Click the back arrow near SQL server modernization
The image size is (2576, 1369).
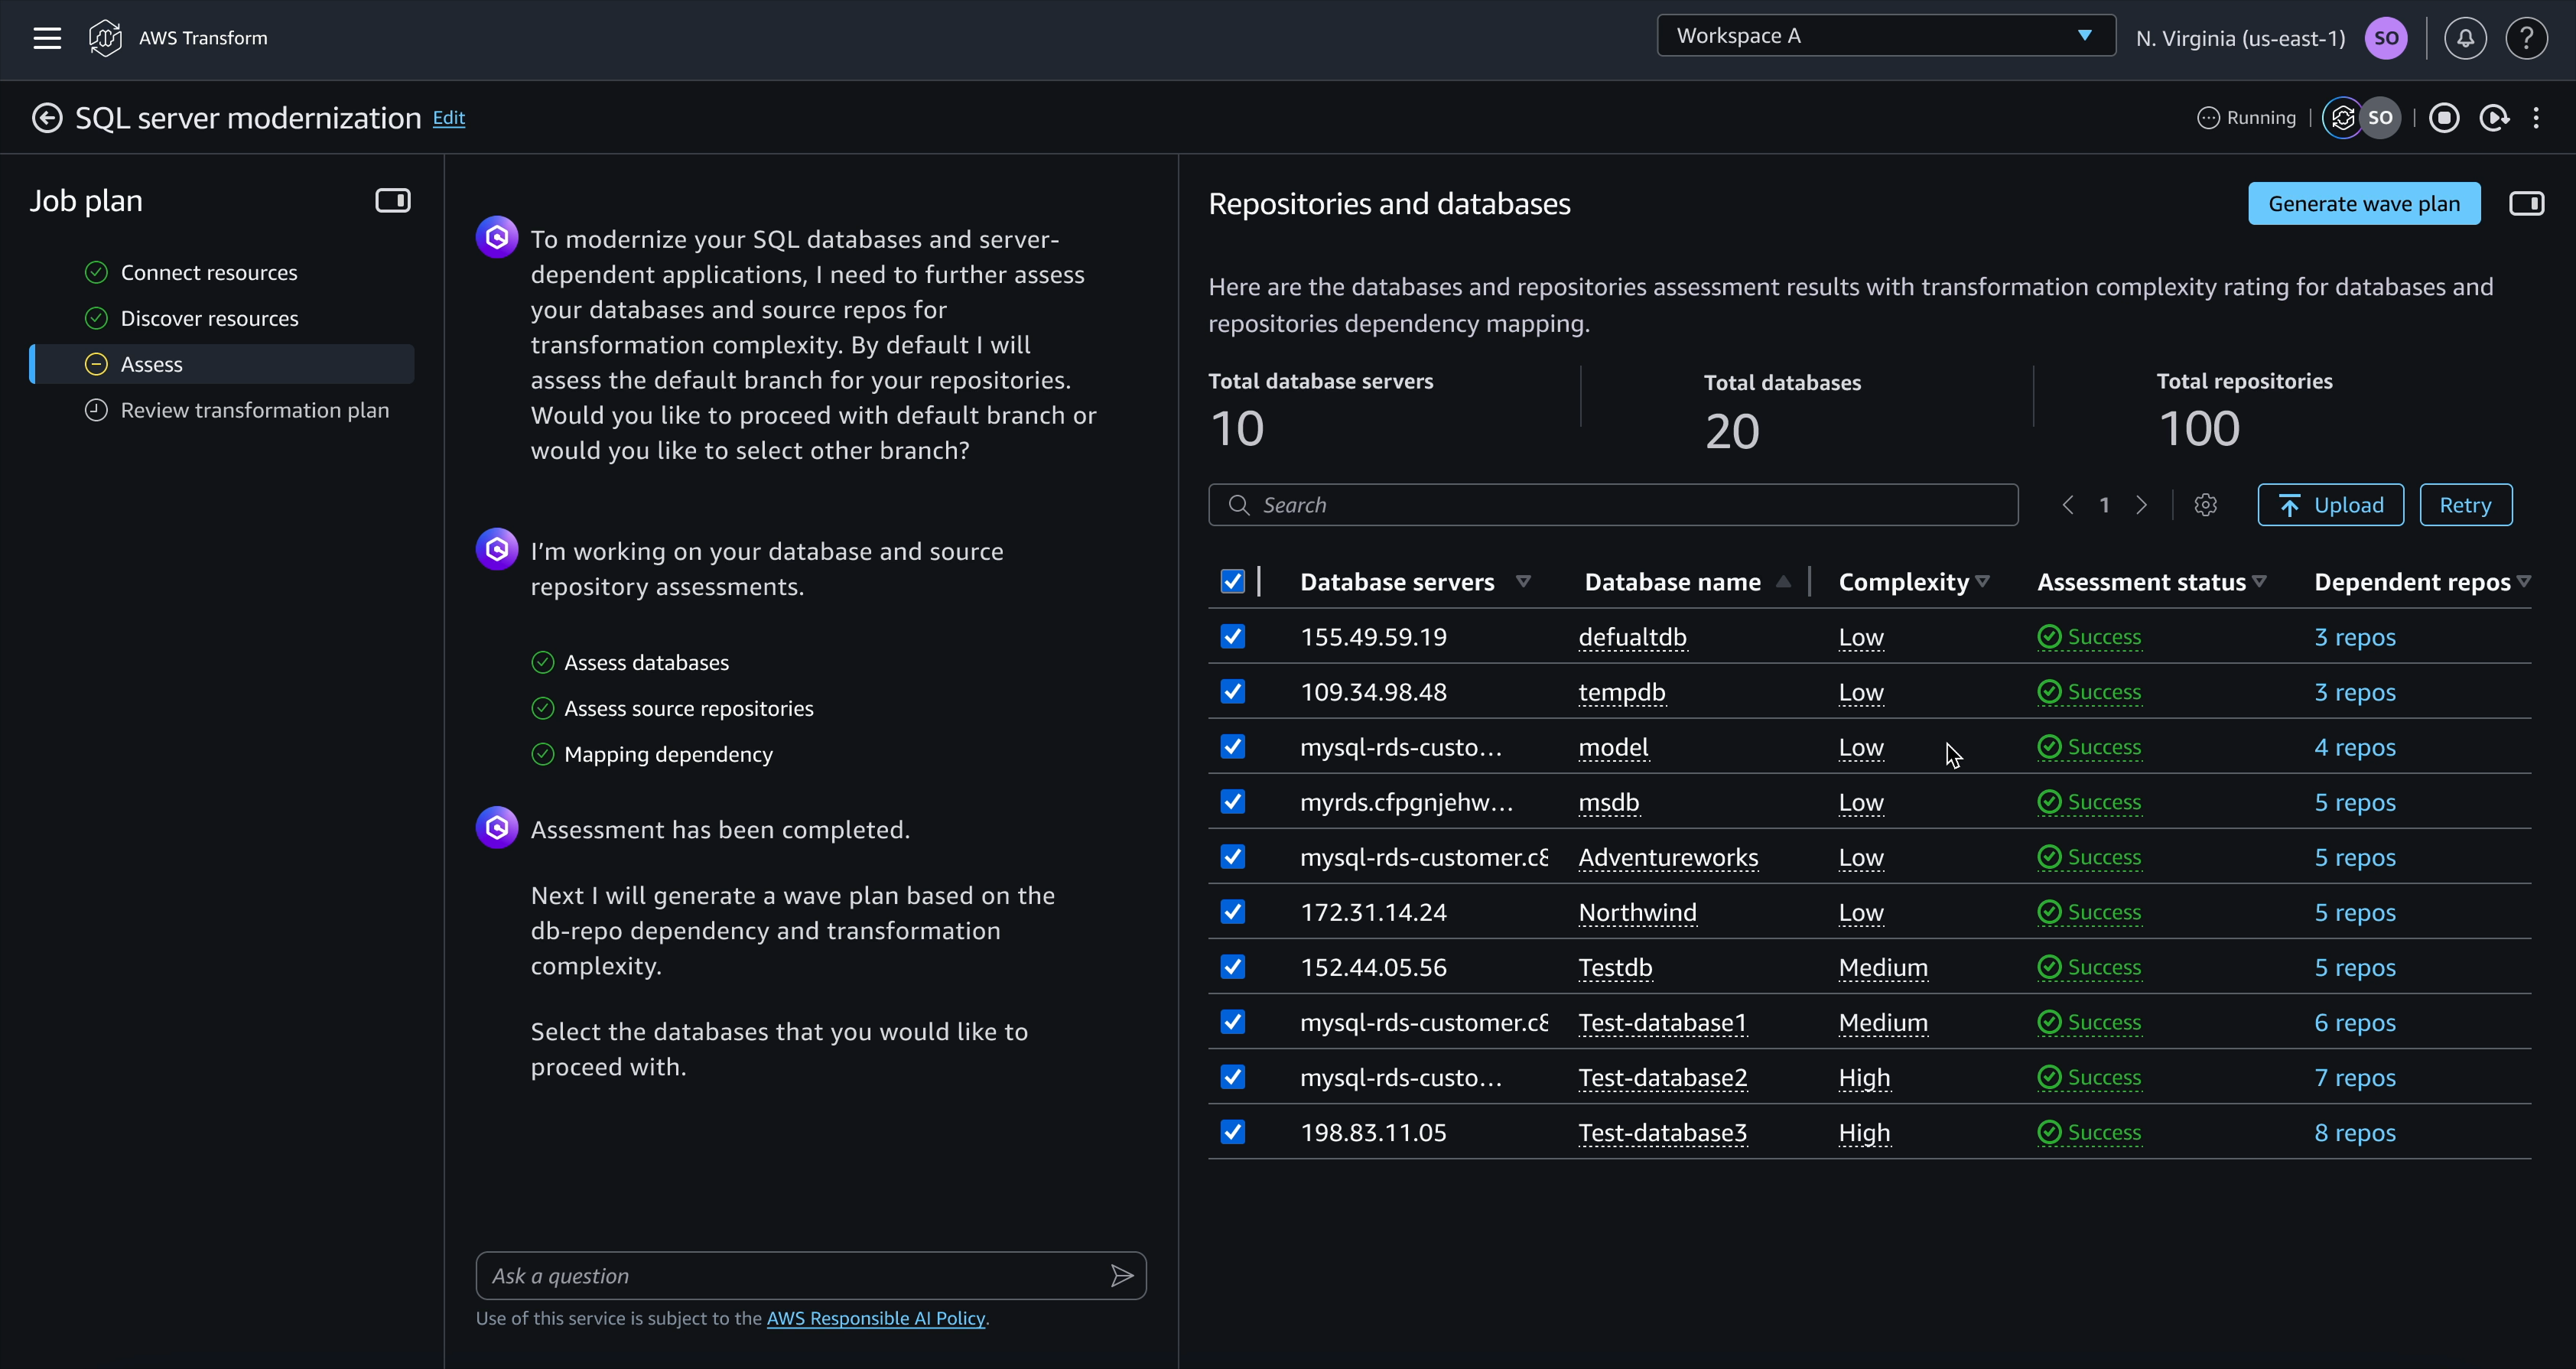point(47,117)
